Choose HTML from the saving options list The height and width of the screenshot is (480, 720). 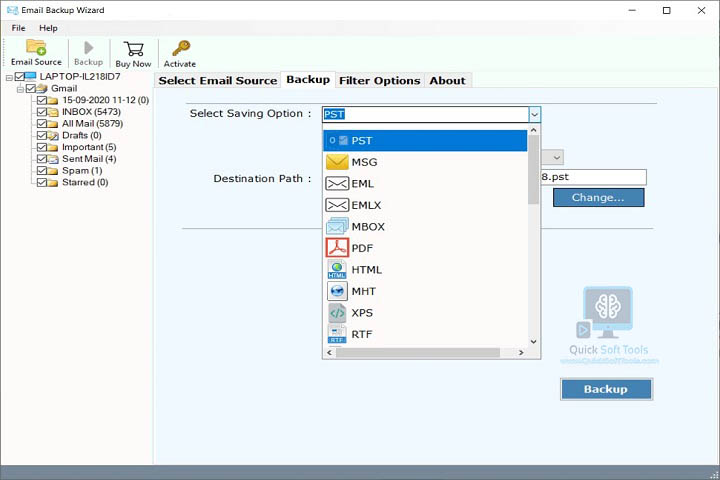pyautogui.click(x=425, y=270)
